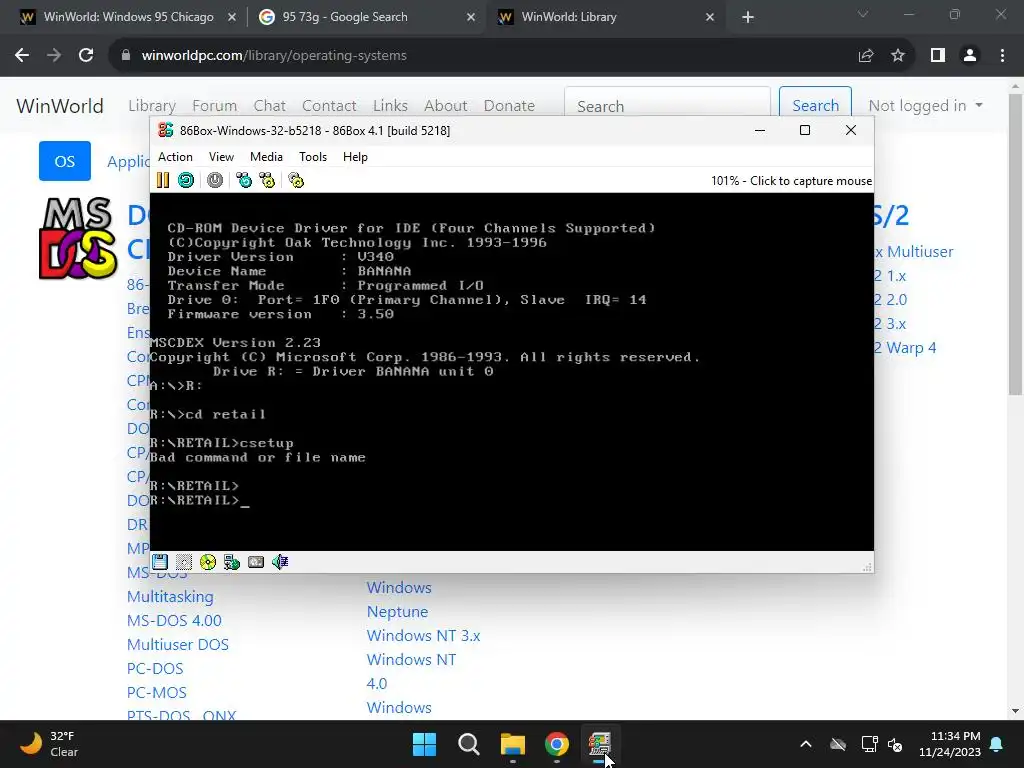The image size is (1024, 768).
Task: Reload the WinWorld page
Action: (x=86, y=56)
